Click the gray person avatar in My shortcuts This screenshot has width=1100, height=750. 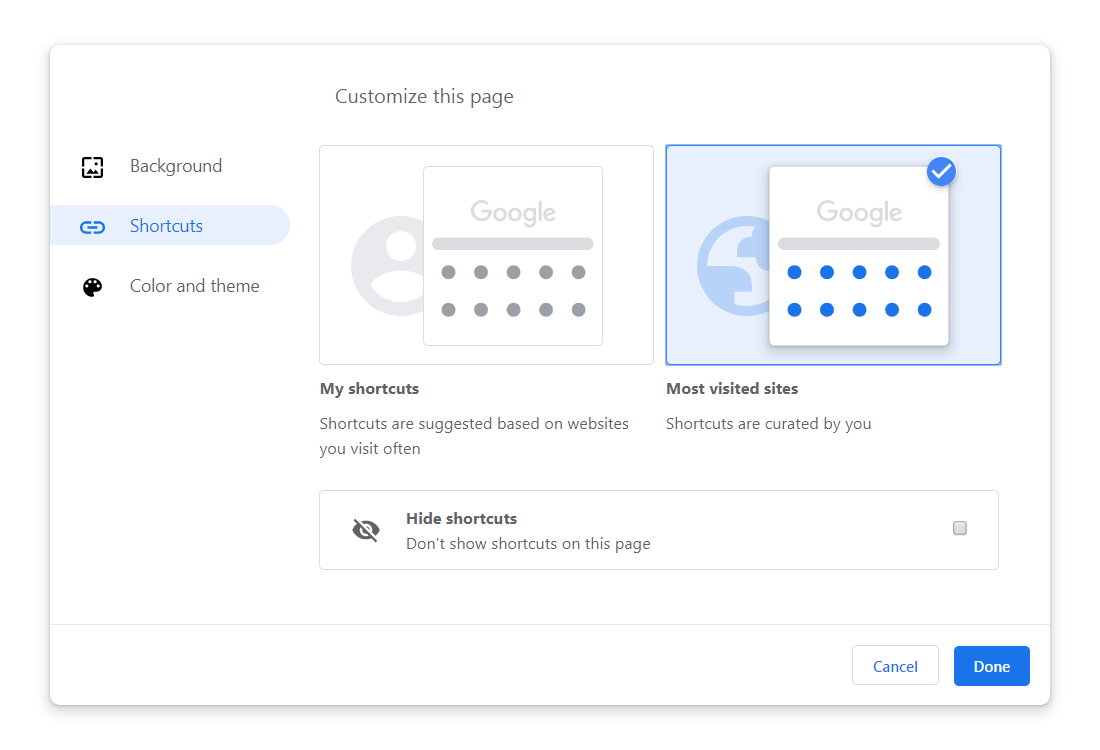pyautogui.click(x=385, y=266)
